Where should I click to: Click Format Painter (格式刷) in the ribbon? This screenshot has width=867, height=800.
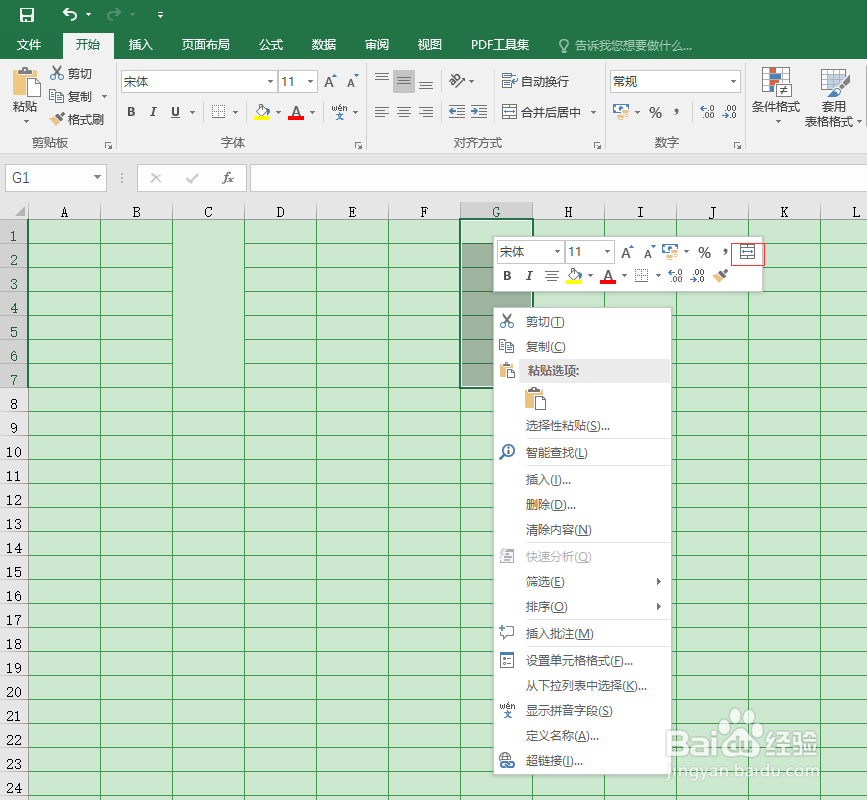(76, 119)
